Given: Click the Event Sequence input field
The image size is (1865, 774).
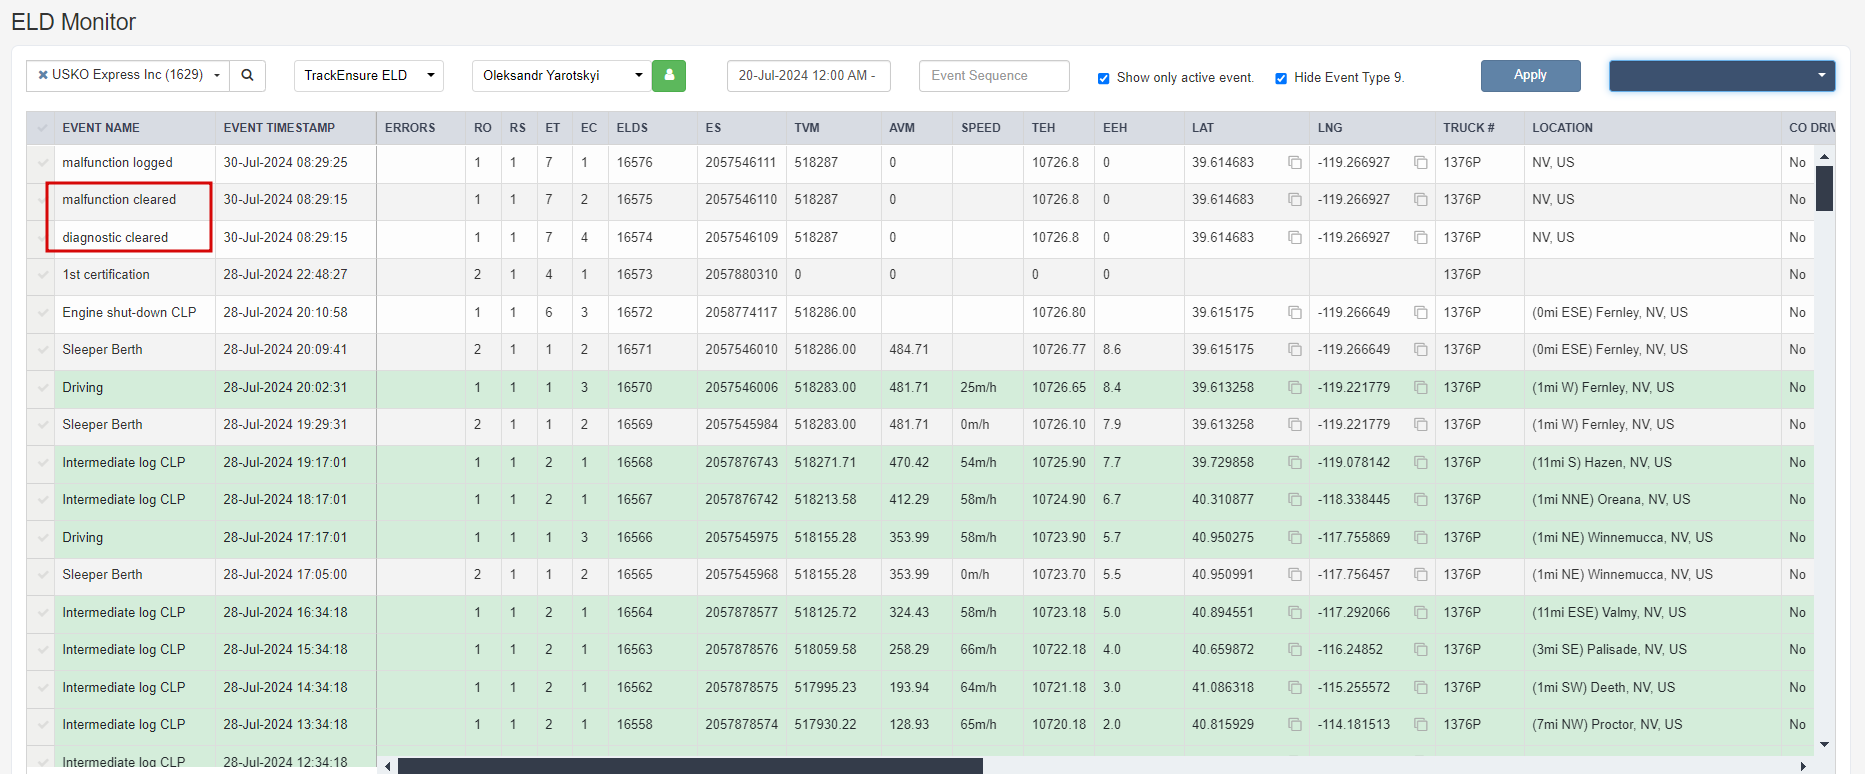Looking at the screenshot, I should click(x=994, y=75).
